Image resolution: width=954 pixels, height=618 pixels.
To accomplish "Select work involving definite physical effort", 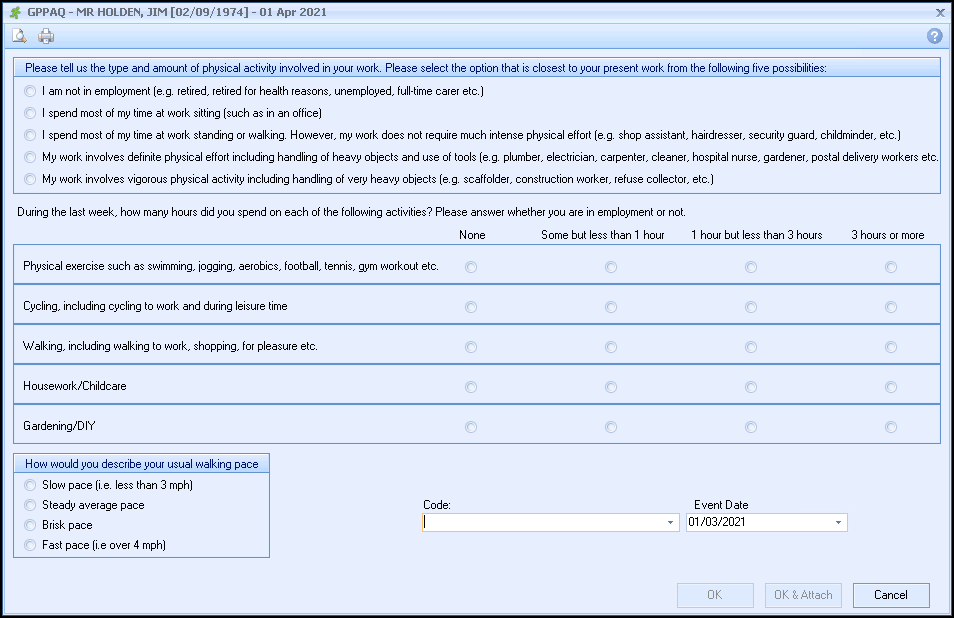I will [30, 157].
